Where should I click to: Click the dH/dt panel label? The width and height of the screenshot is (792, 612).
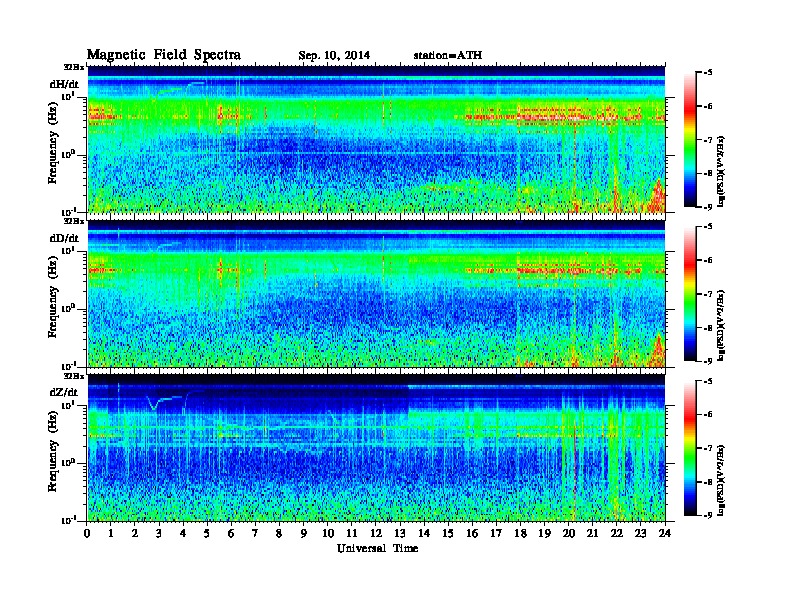pyautogui.click(x=64, y=84)
